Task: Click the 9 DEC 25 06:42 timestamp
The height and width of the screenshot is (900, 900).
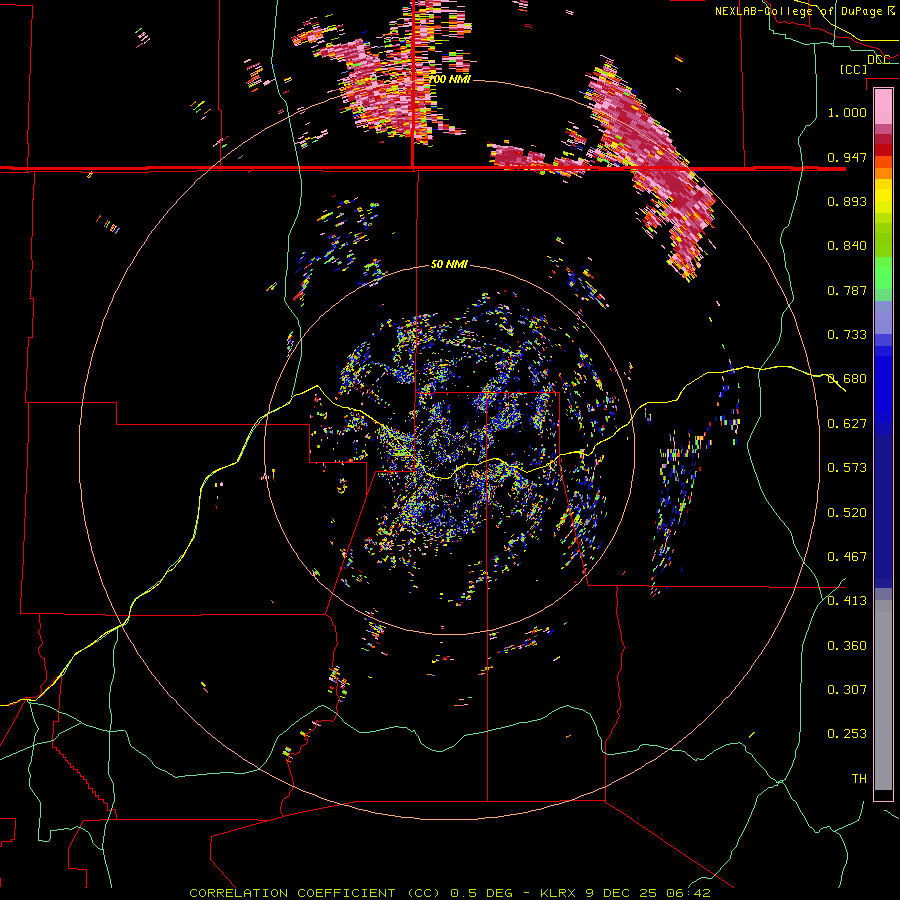Action: pos(648,893)
